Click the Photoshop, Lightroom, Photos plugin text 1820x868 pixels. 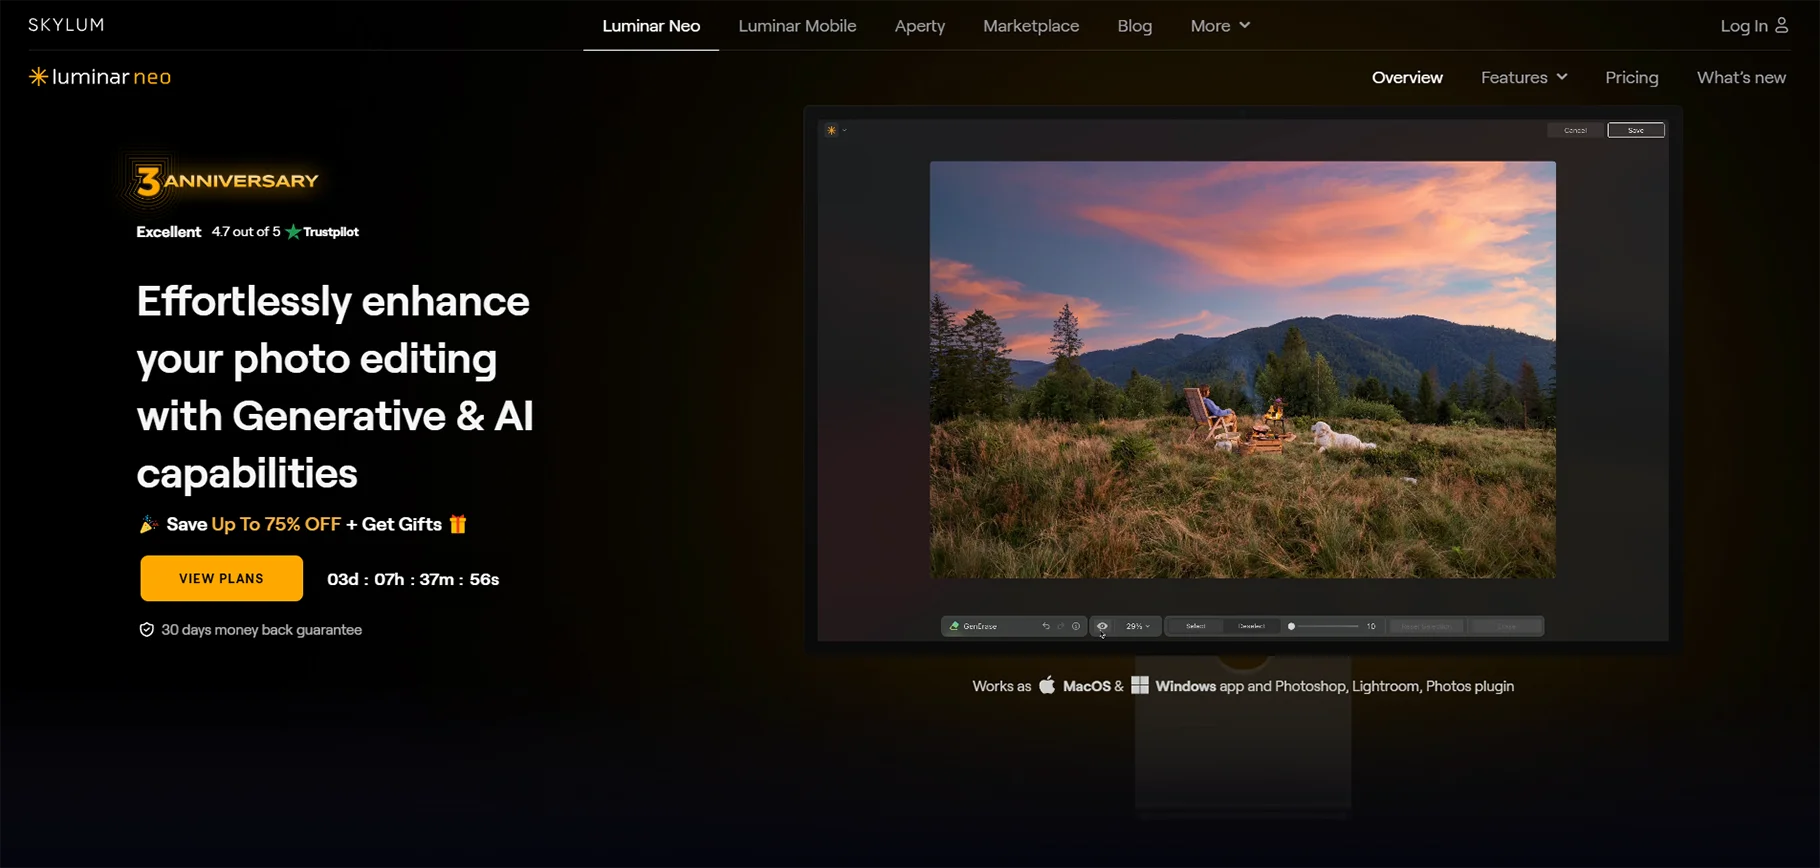[x=1394, y=686]
